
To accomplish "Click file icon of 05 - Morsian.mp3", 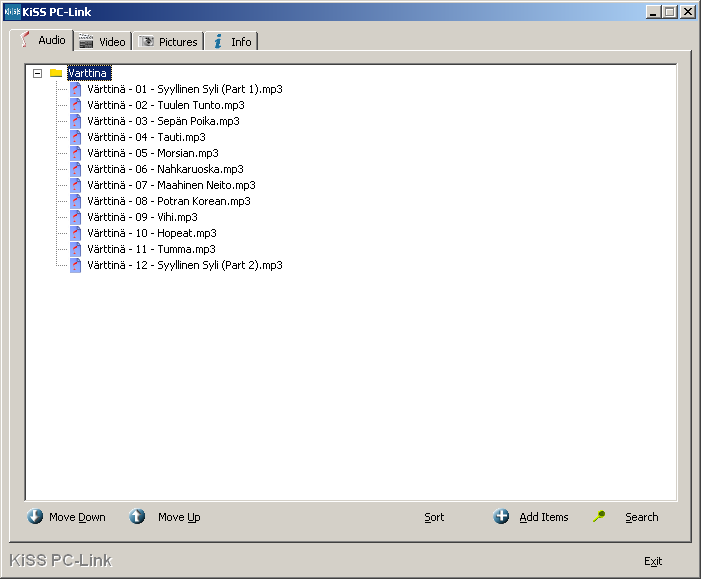I will pos(76,153).
